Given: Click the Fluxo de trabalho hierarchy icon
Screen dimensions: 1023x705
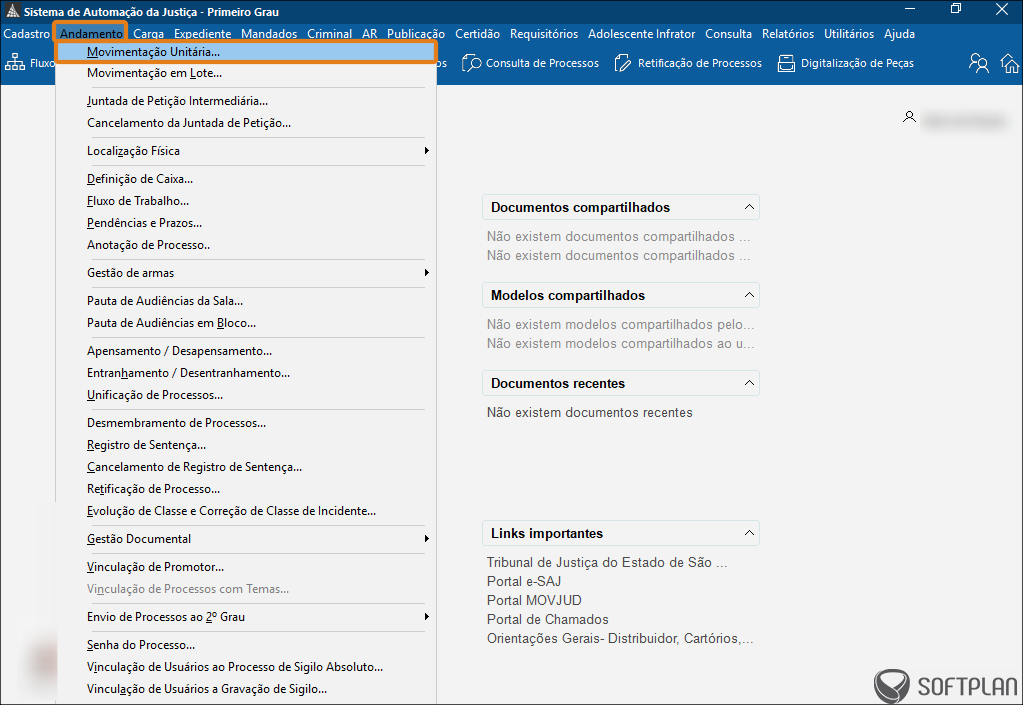Looking at the screenshot, I should (14, 63).
